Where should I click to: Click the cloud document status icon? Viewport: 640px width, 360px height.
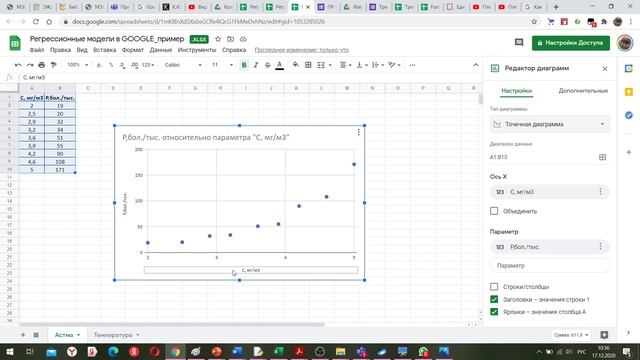243,39
